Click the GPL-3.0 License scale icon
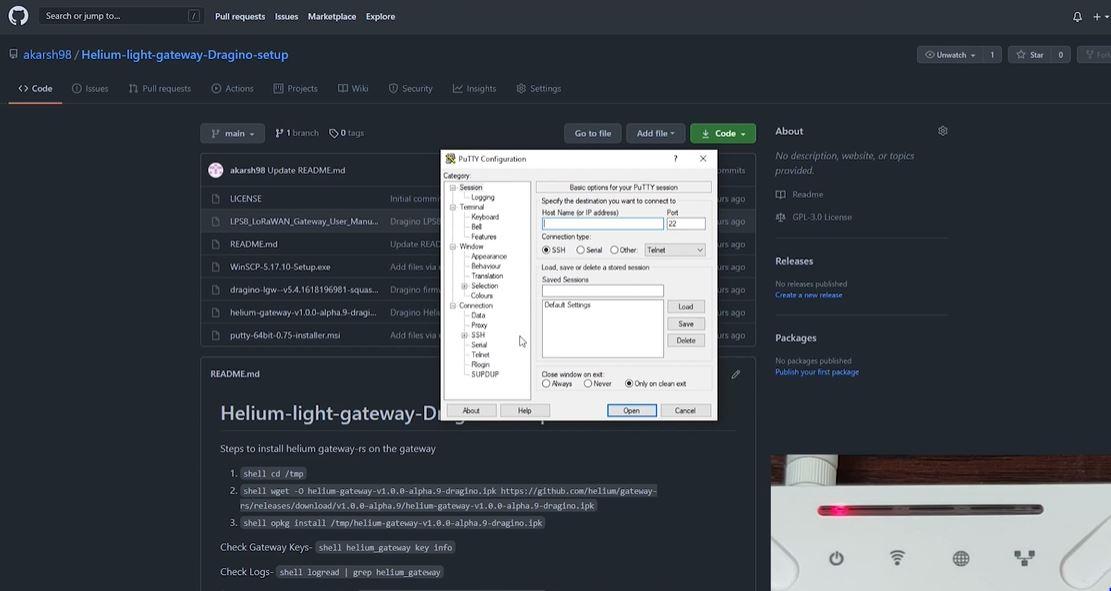The height and width of the screenshot is (591, 1111). pos(781,217)
